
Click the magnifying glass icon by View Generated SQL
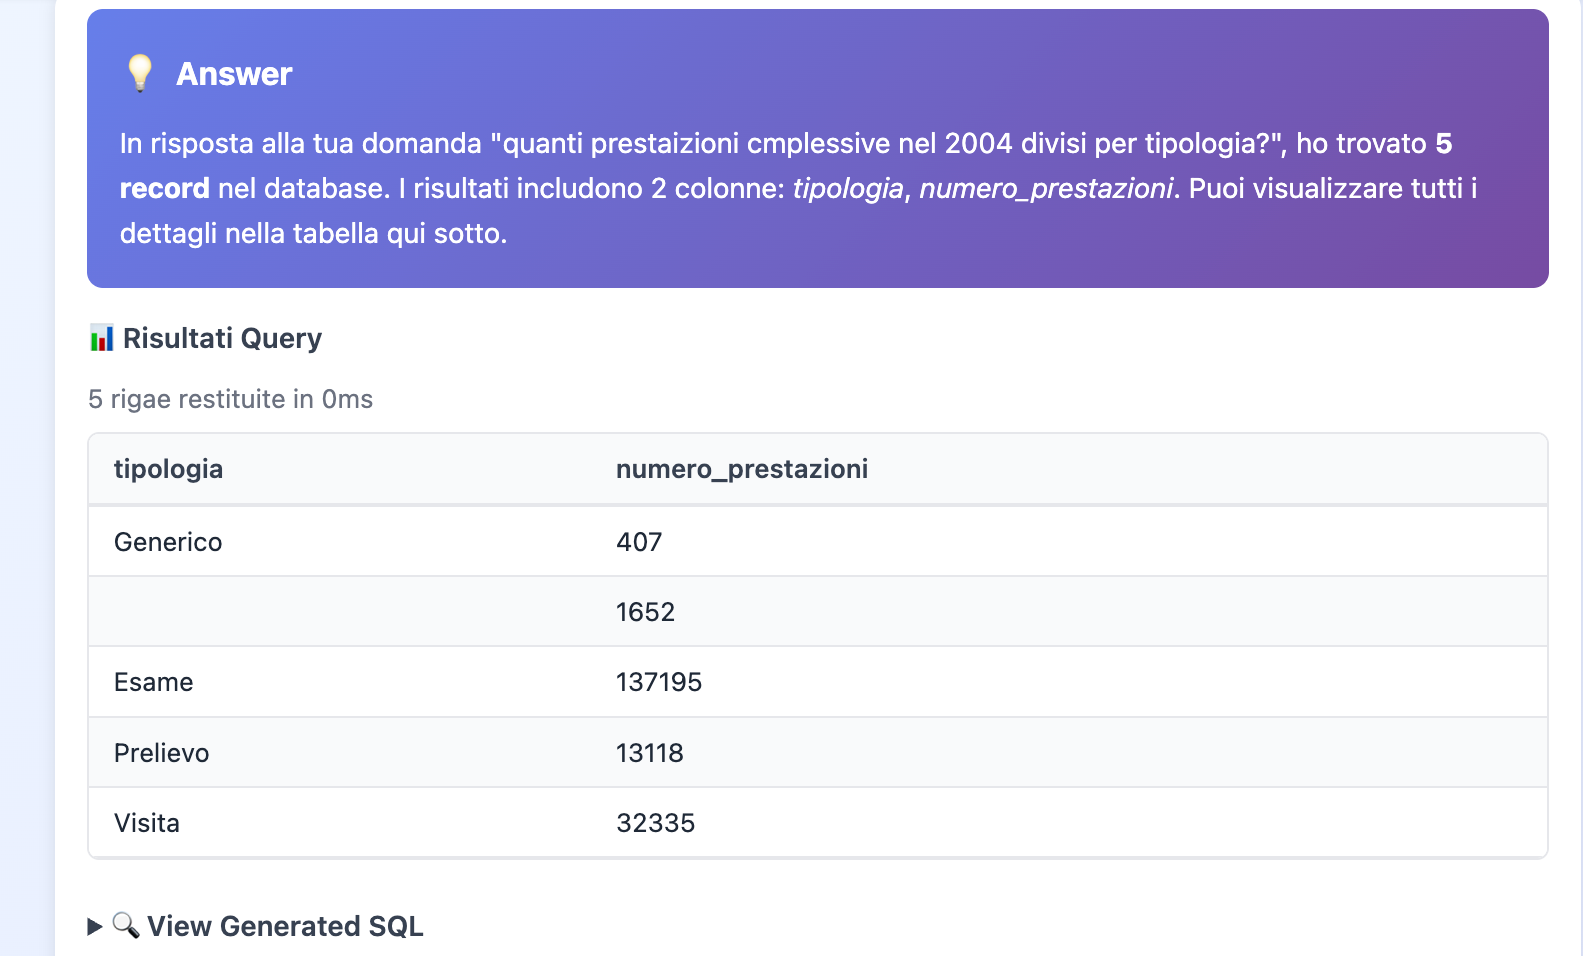[125, 925]
